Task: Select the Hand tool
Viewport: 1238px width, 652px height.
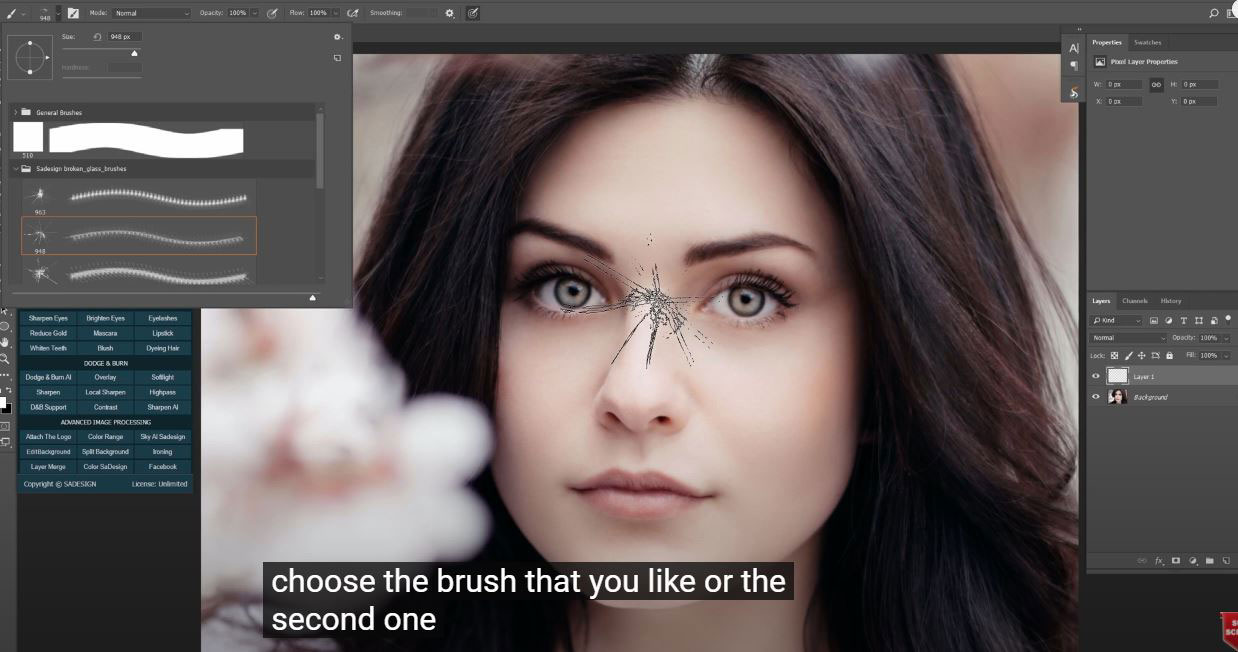Action: (5, 342)
